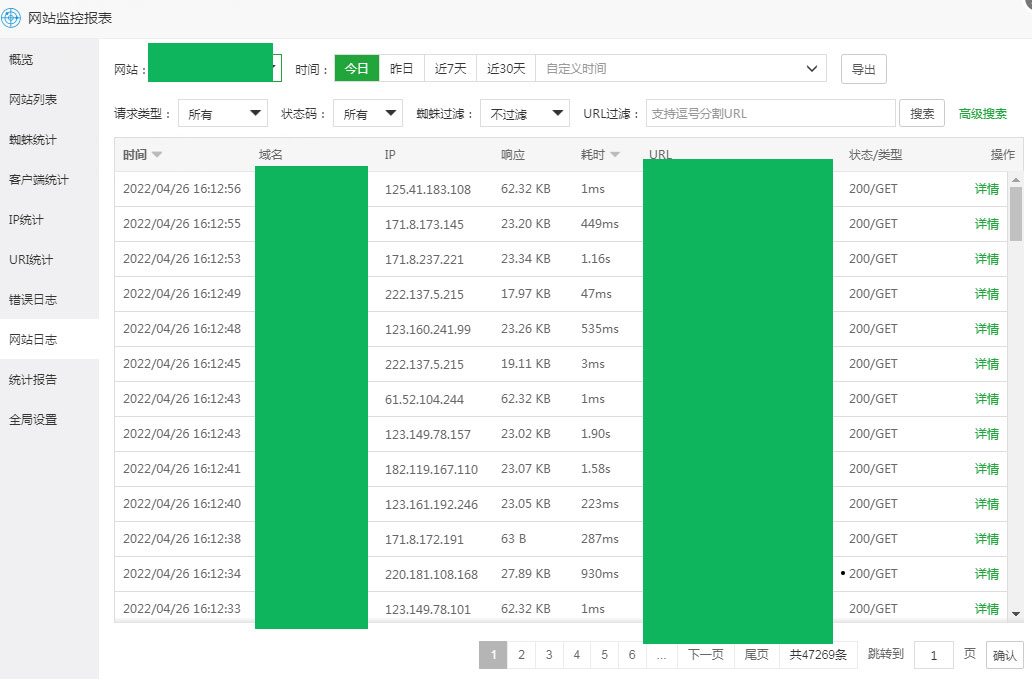1032x679 pixels.
Task: Click the 17.97 KB response cell
Action: (525, 293)
